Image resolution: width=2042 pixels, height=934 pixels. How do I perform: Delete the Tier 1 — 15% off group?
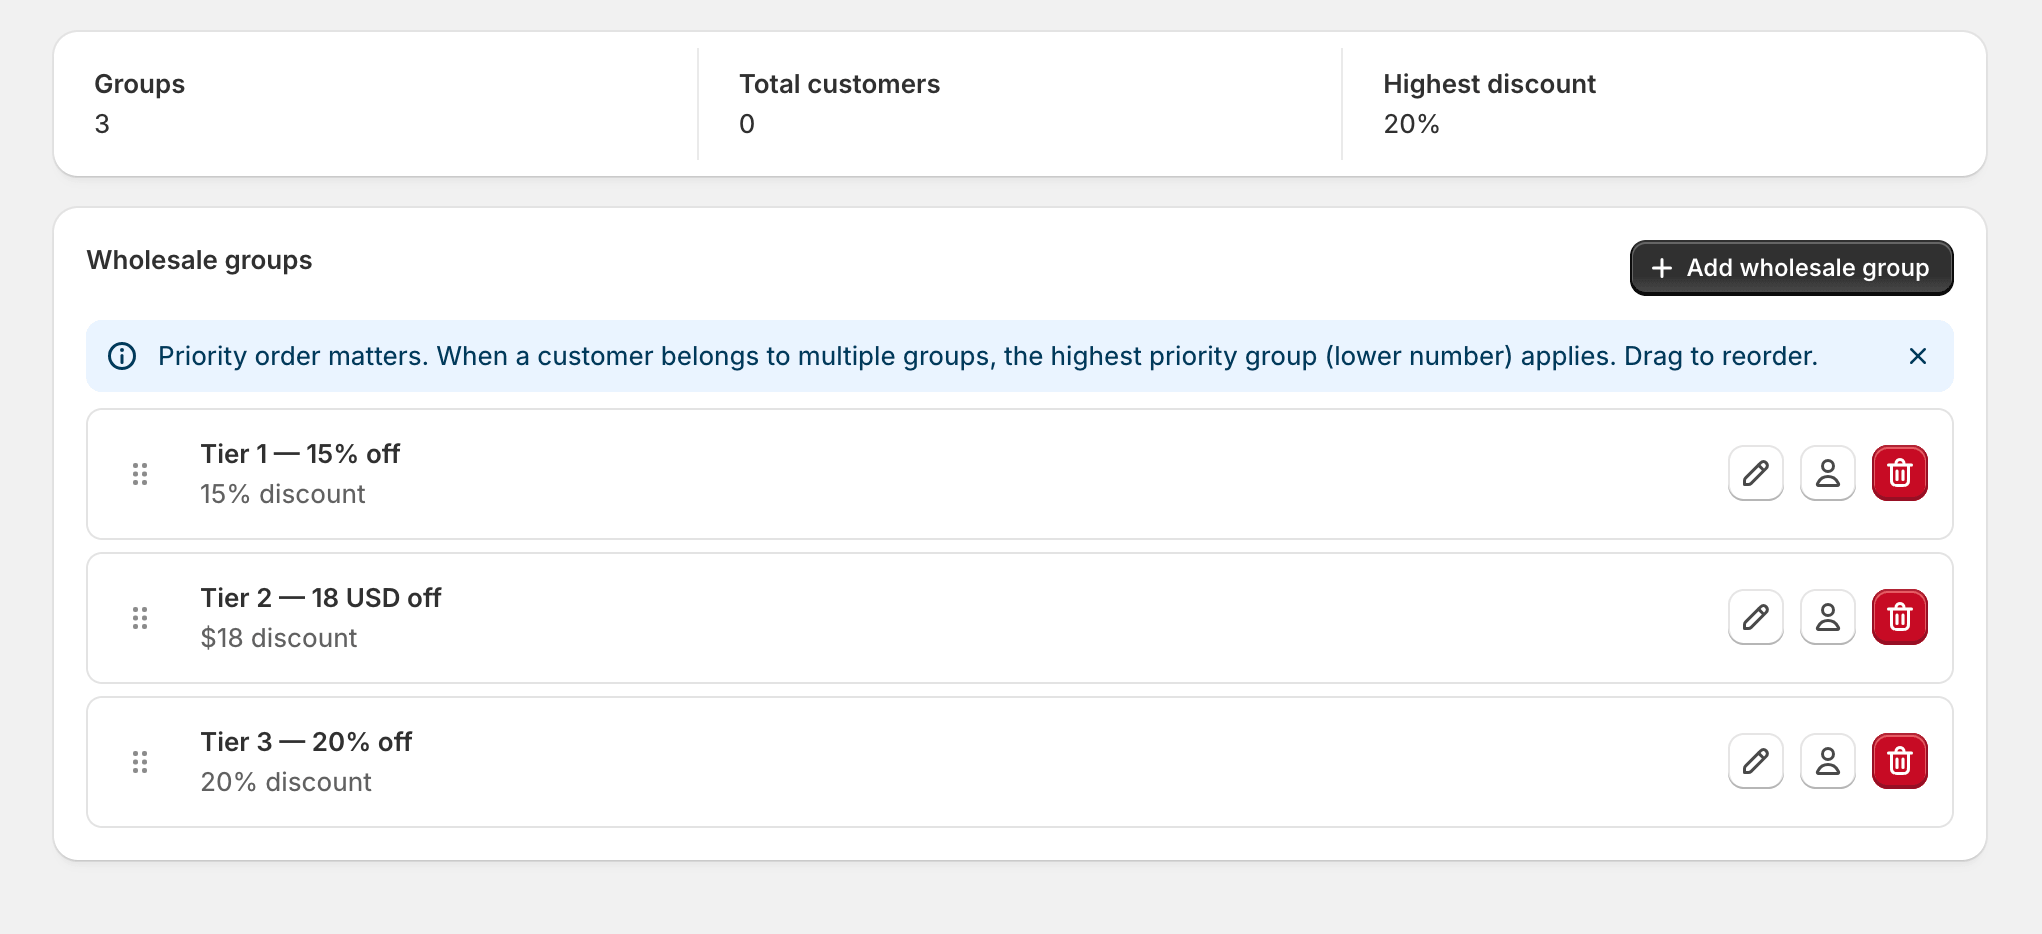point(1899,473)
